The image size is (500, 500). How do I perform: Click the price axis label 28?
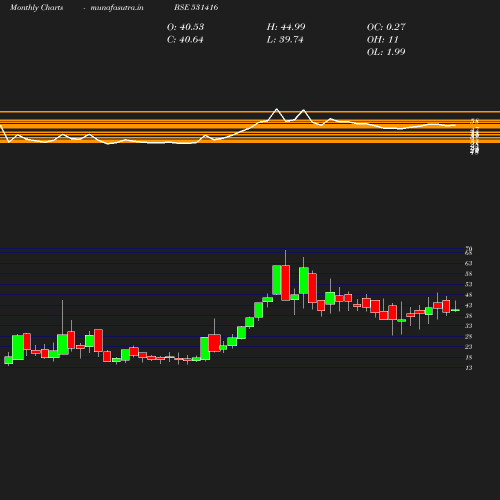(x=469, y=337)
